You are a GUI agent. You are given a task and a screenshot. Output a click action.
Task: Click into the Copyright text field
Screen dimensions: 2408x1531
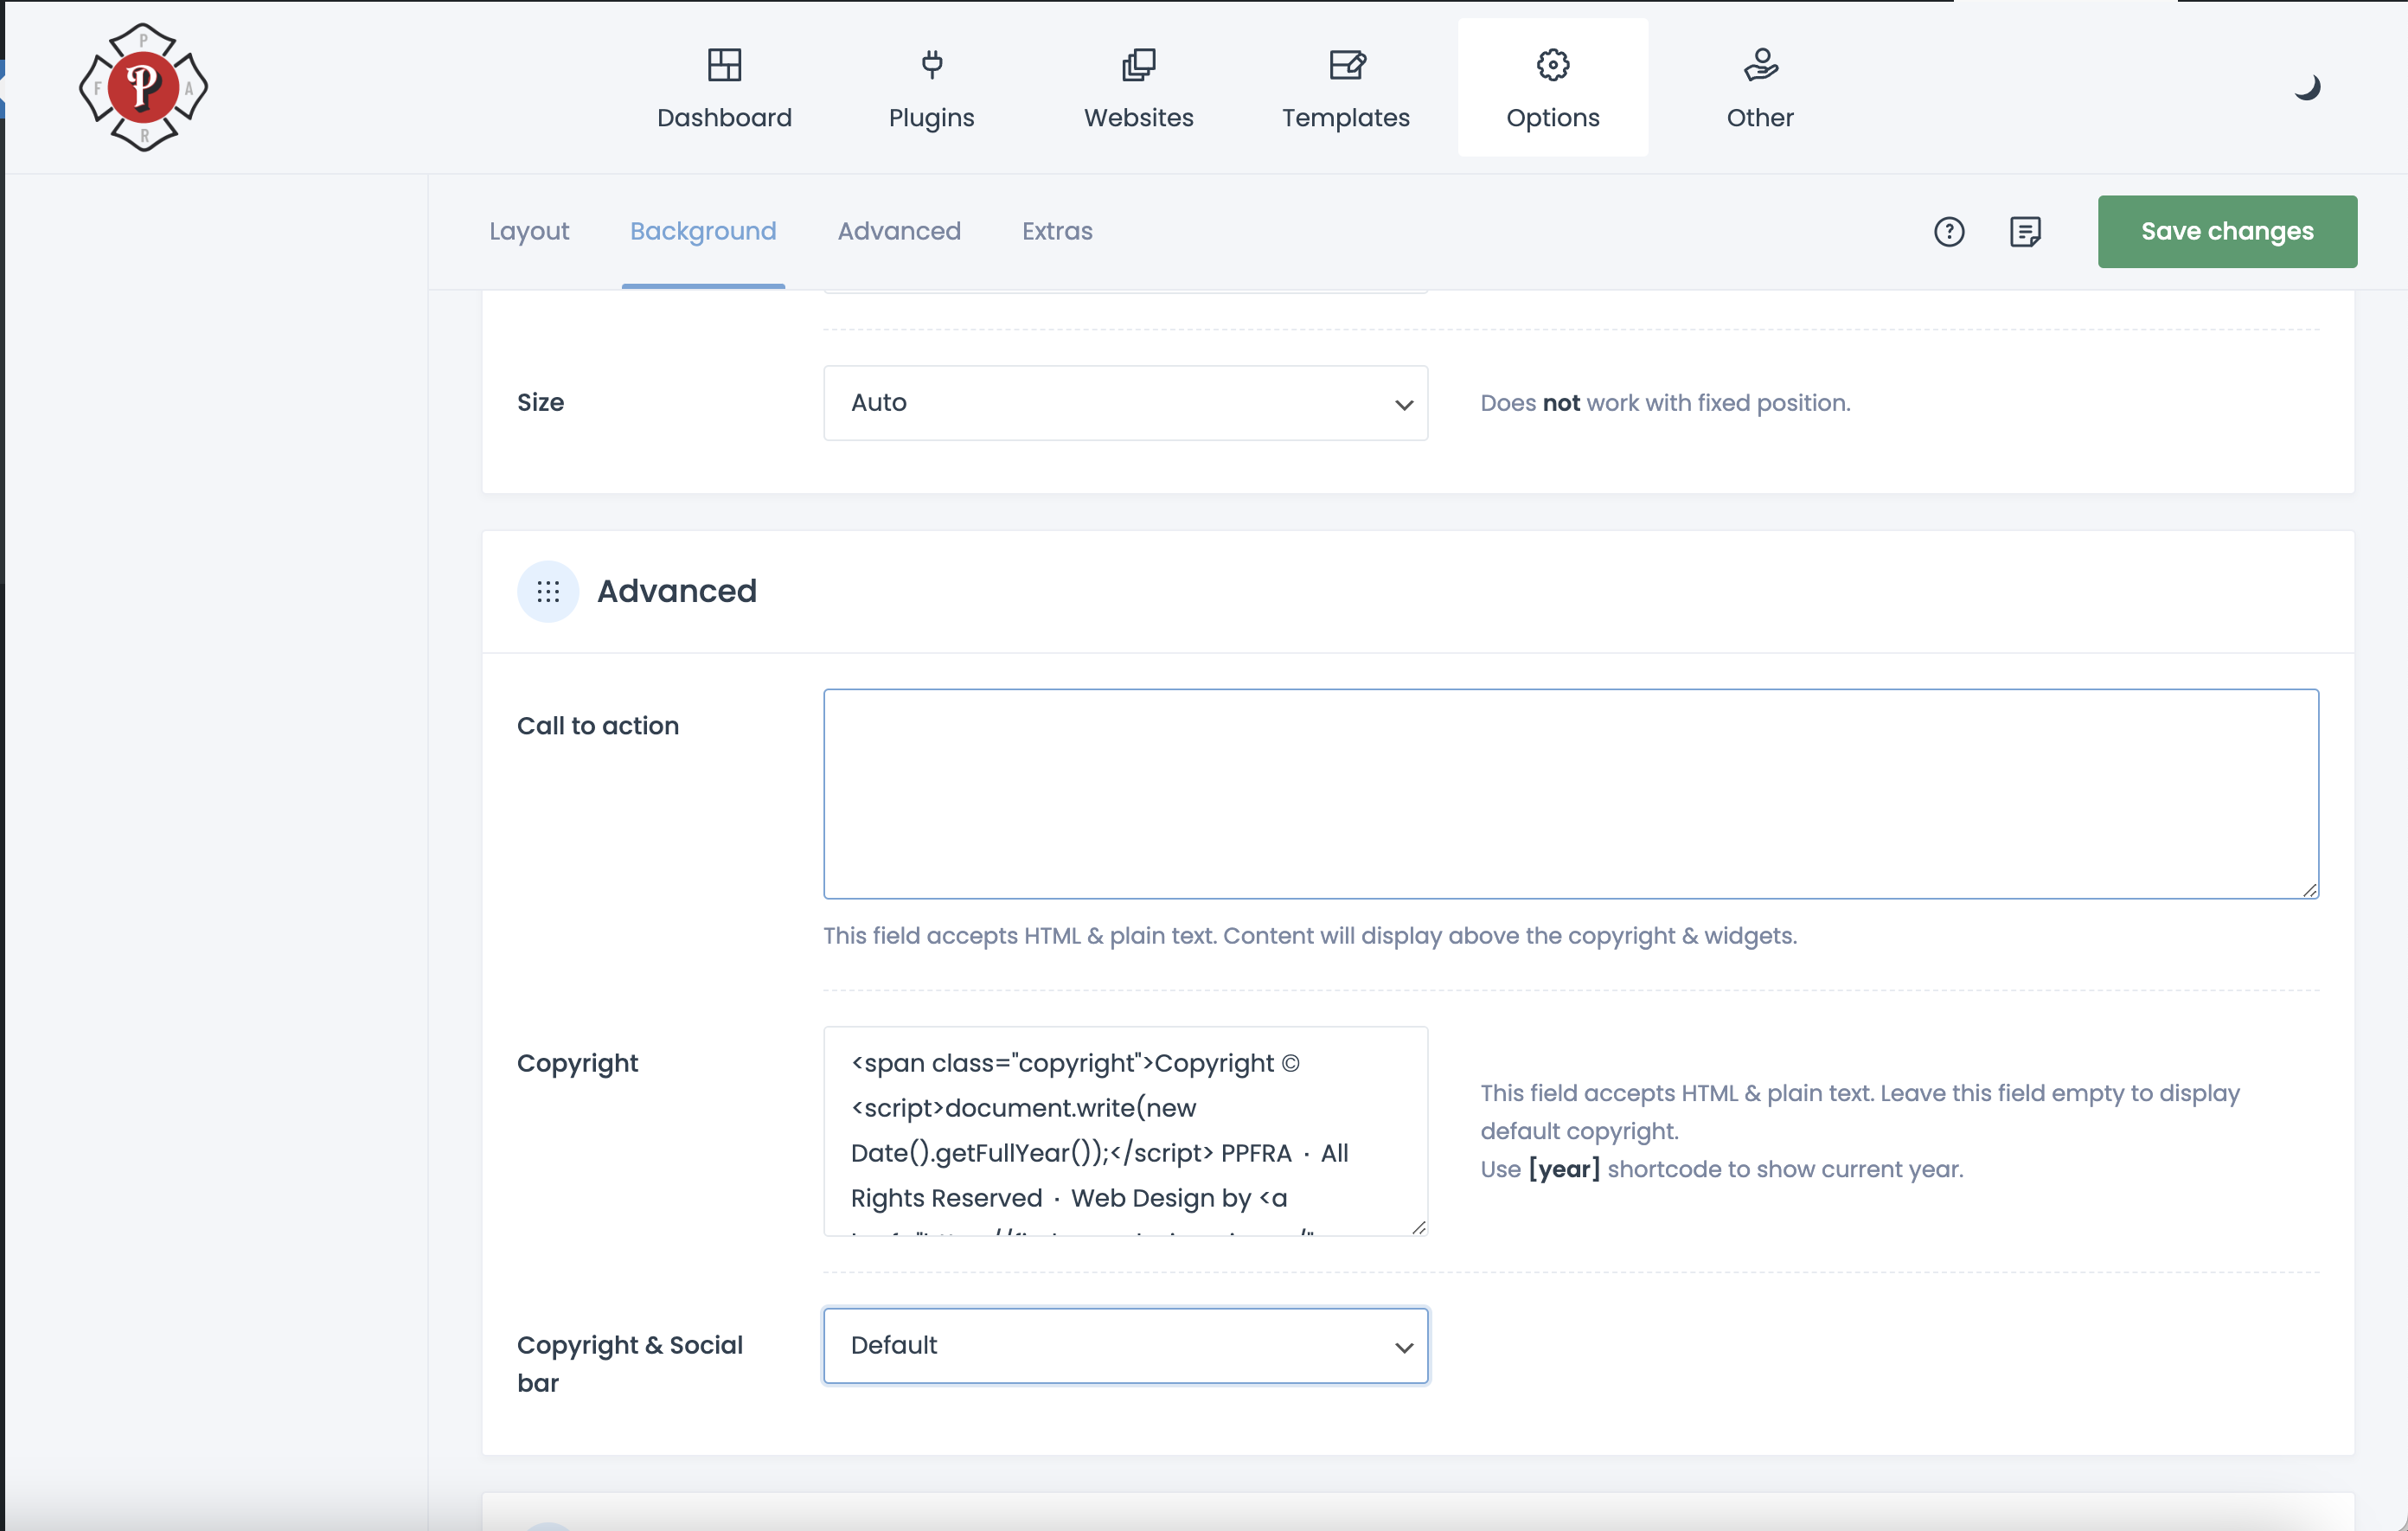pos(1125,1131)
